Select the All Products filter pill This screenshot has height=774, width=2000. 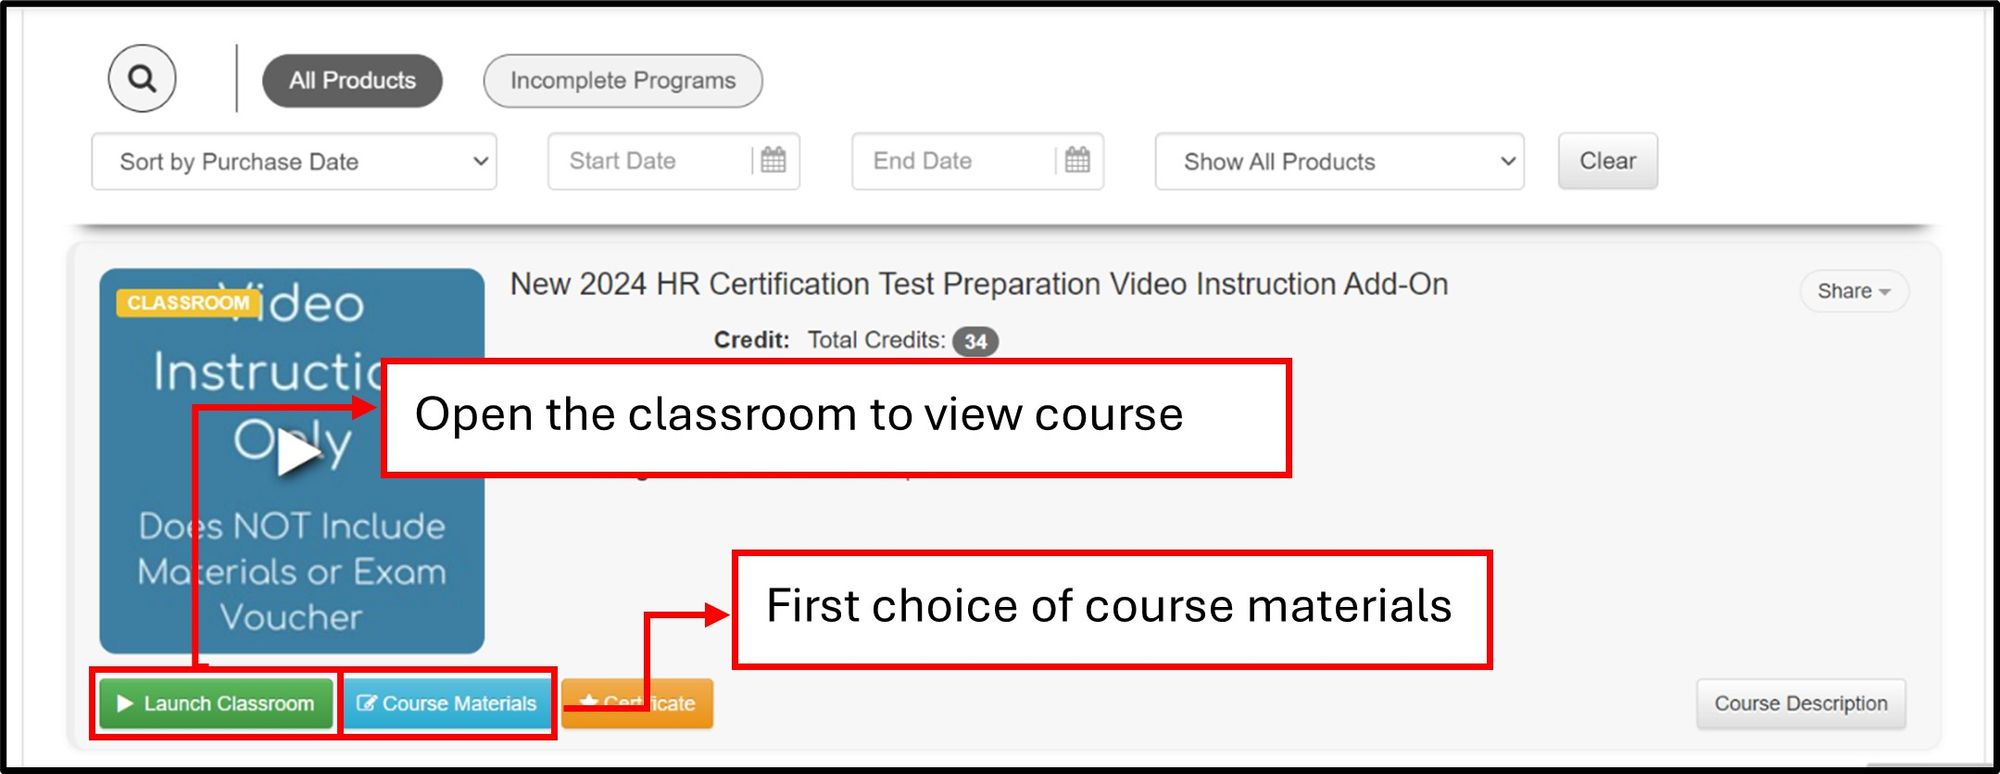click(352, 81)
